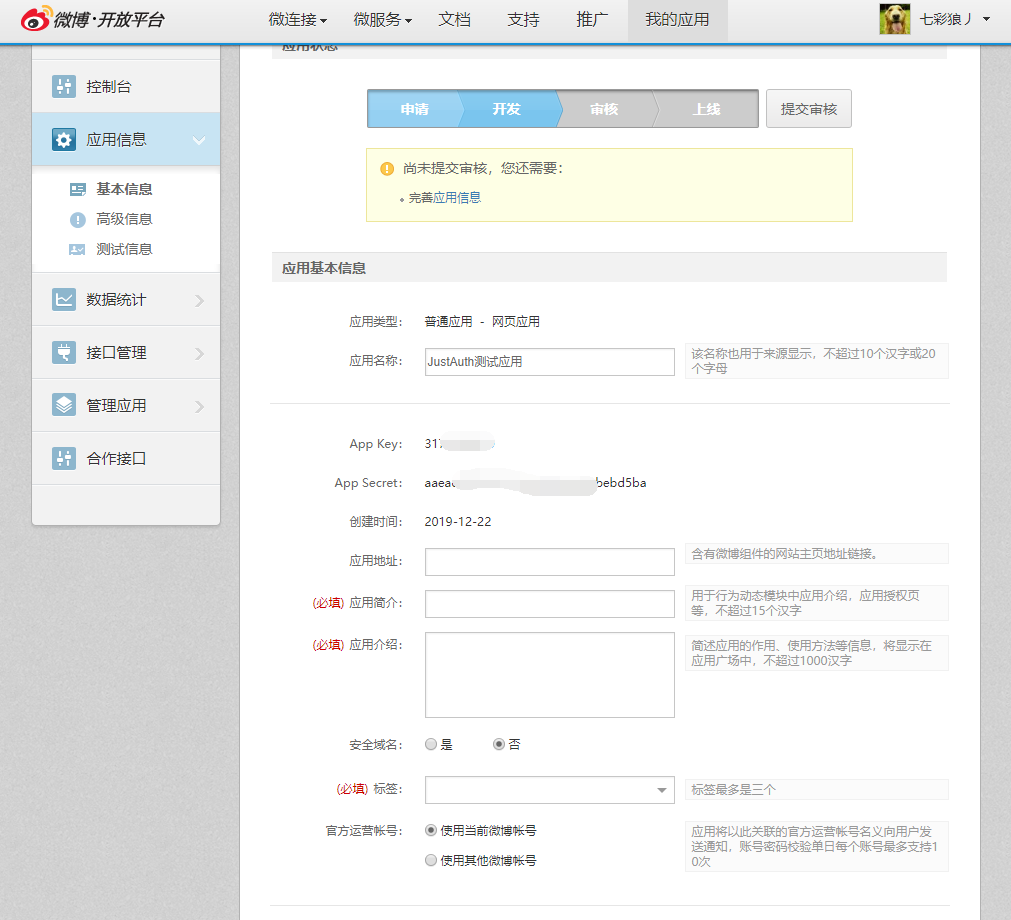Click the golden dog avatar thumbnail
The image size is (1011, 920).
pos(895,19)
